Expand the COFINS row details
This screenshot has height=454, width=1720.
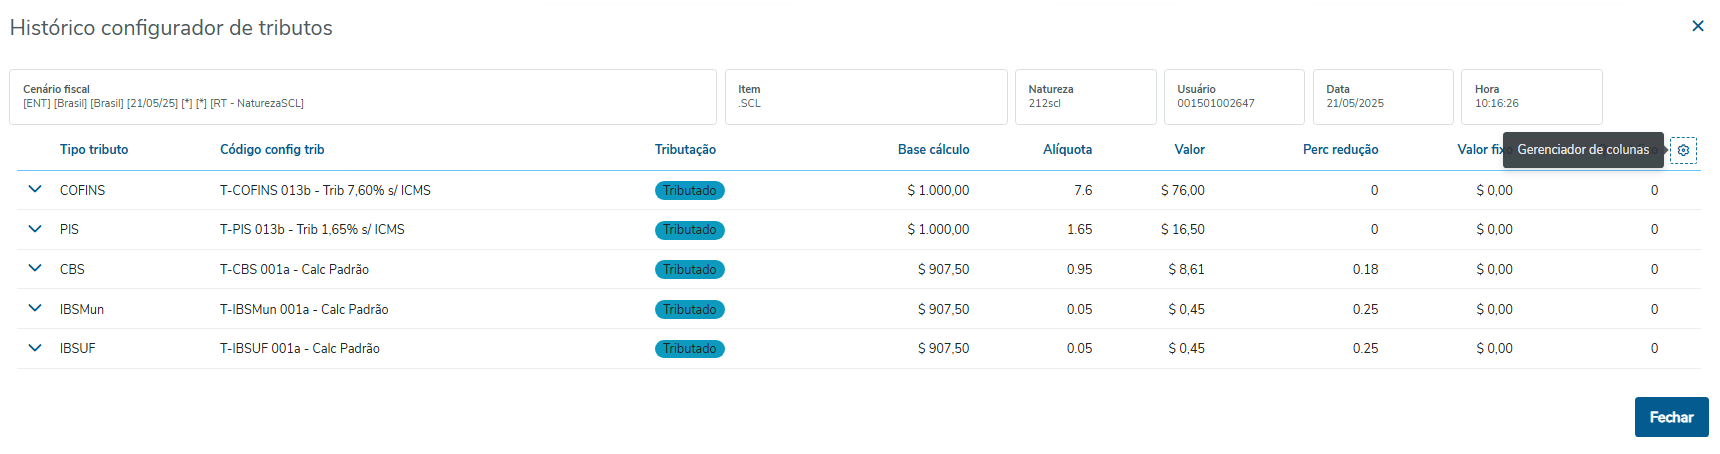(35, 189)
